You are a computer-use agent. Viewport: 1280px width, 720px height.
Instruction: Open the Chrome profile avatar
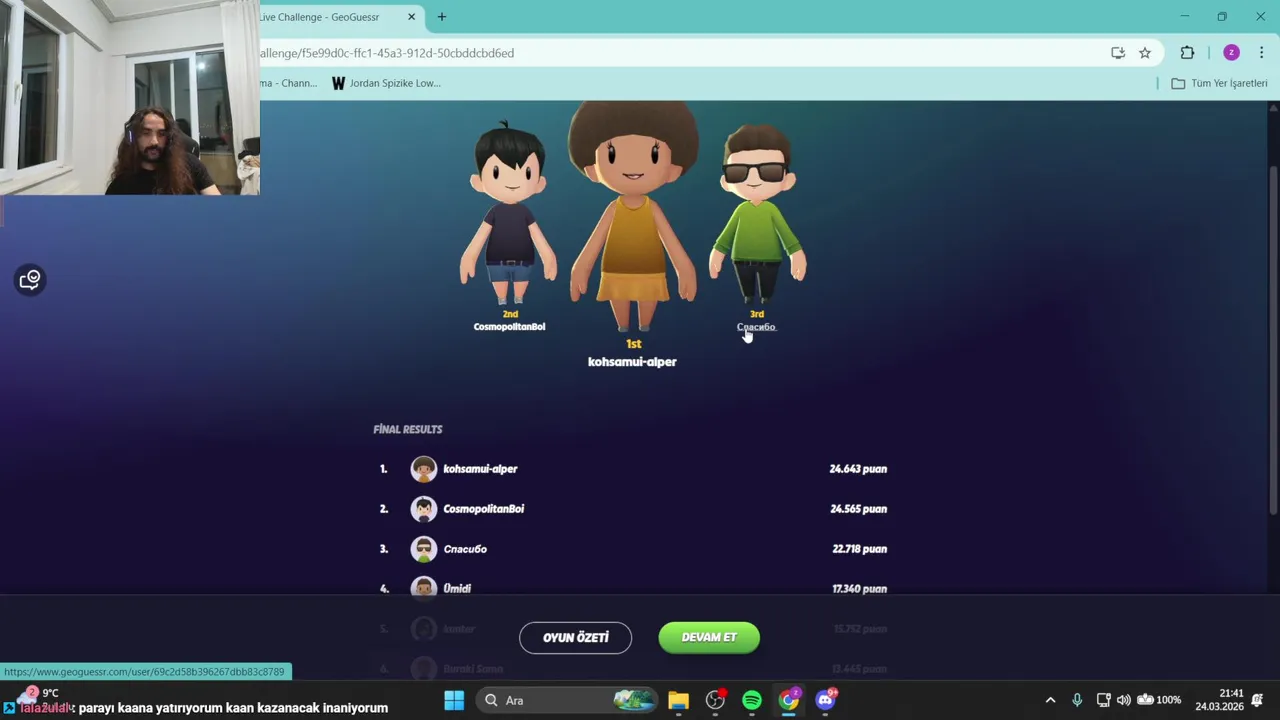(x=1231, y=53)
